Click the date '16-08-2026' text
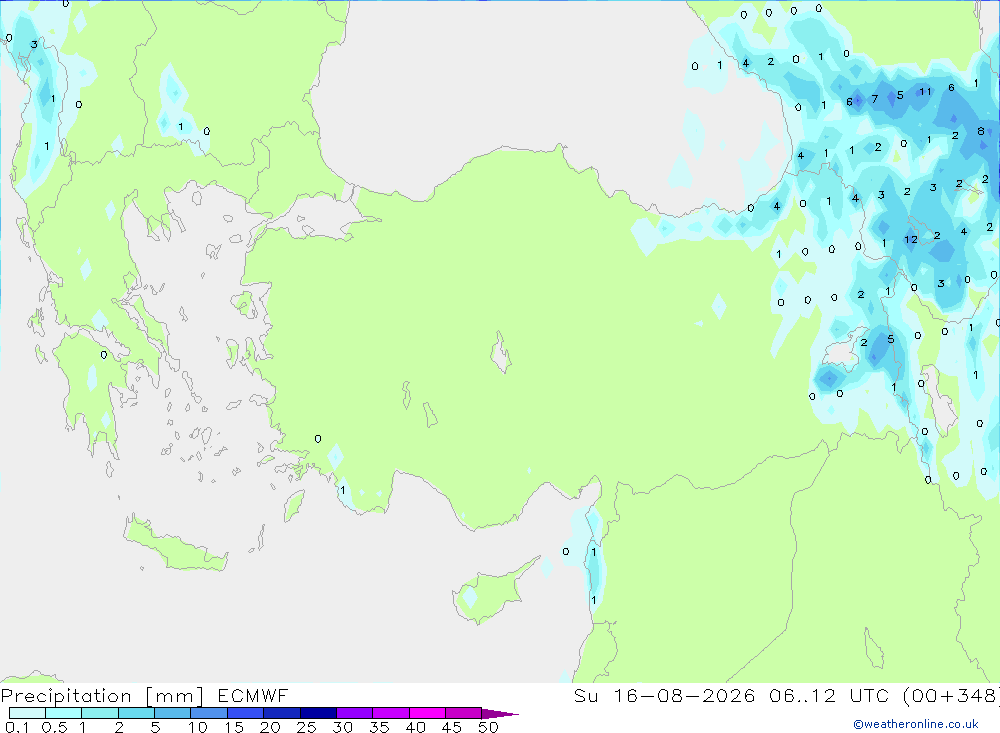The height and width of the screenshot is (733, 1000). [684, 695]
